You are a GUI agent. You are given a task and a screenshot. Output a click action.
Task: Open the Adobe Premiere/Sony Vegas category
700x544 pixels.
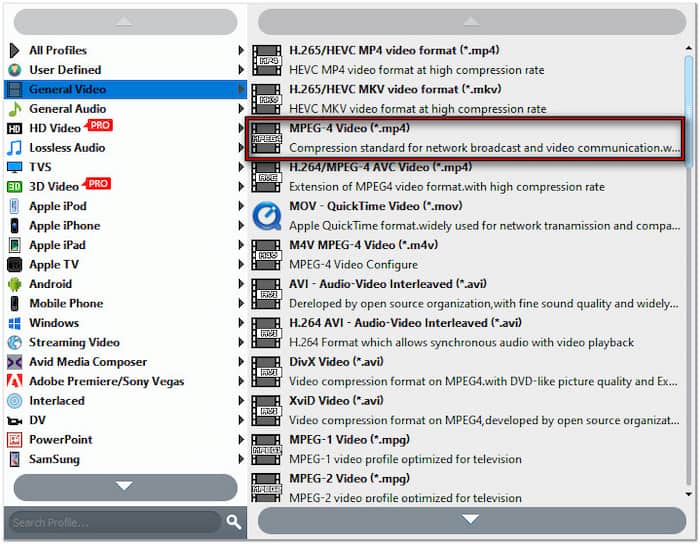coord(125,381)
